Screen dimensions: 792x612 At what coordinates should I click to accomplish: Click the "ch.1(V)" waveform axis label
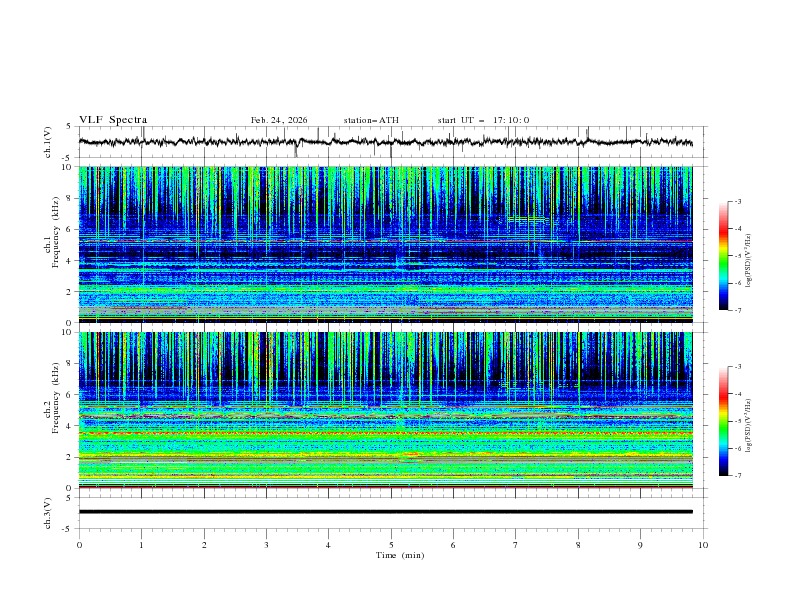tap(48, 142)
